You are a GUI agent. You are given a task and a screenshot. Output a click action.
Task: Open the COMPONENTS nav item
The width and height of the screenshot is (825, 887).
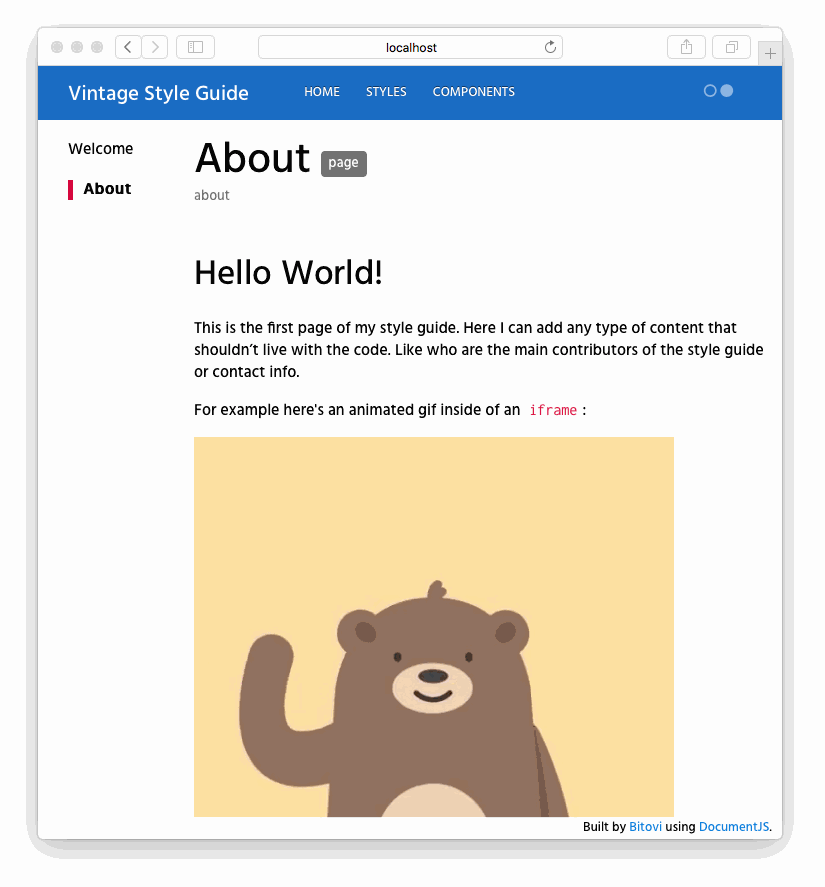[473, 92]
